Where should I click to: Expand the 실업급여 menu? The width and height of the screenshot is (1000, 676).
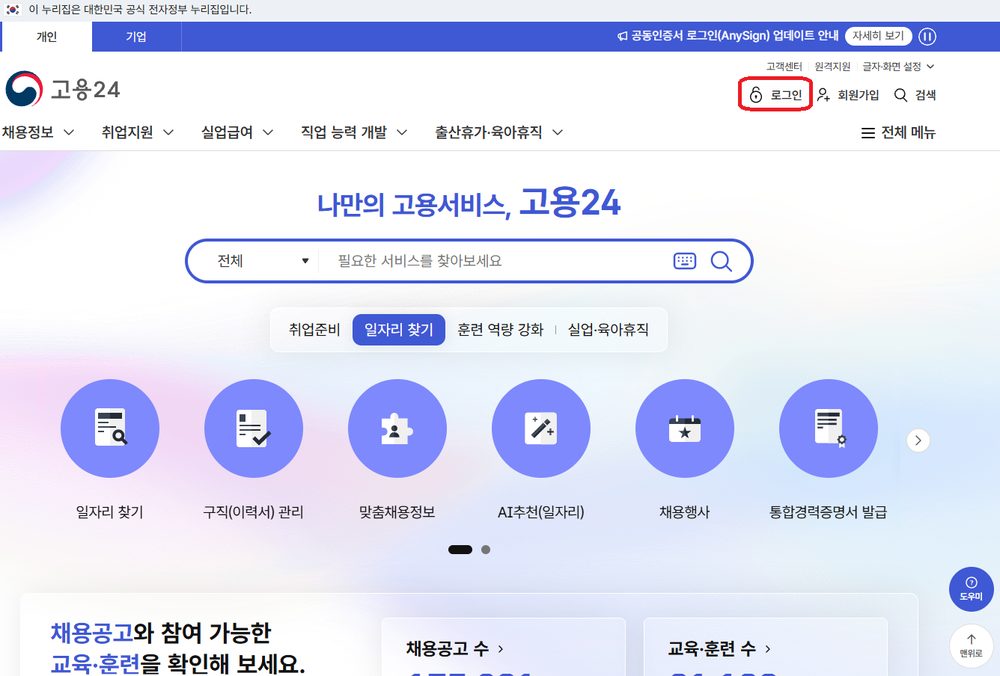[x=237, y=133]
